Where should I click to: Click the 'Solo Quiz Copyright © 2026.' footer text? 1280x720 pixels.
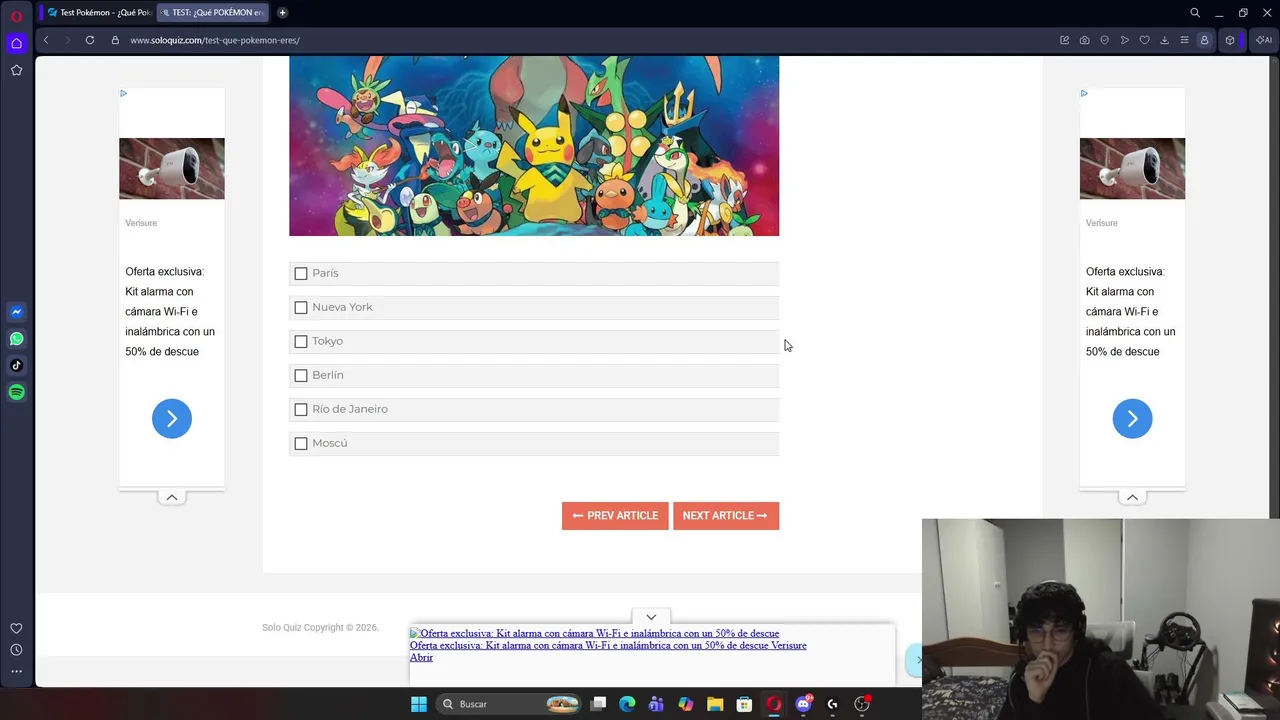(320, 628)
